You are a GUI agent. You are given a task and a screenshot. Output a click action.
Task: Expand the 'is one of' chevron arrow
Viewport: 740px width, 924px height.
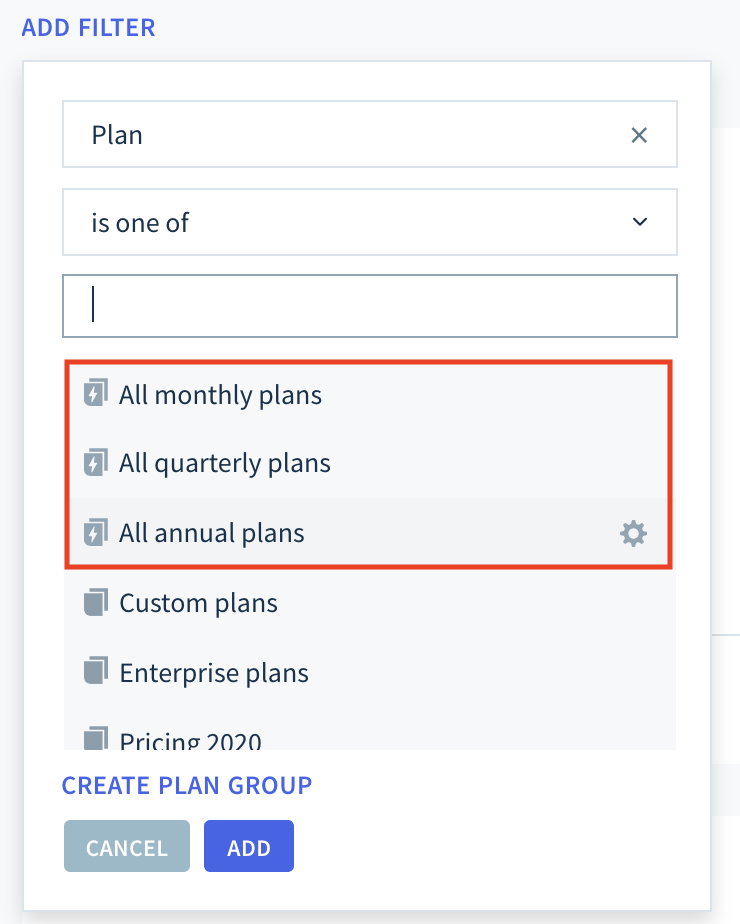click(640, 222)
